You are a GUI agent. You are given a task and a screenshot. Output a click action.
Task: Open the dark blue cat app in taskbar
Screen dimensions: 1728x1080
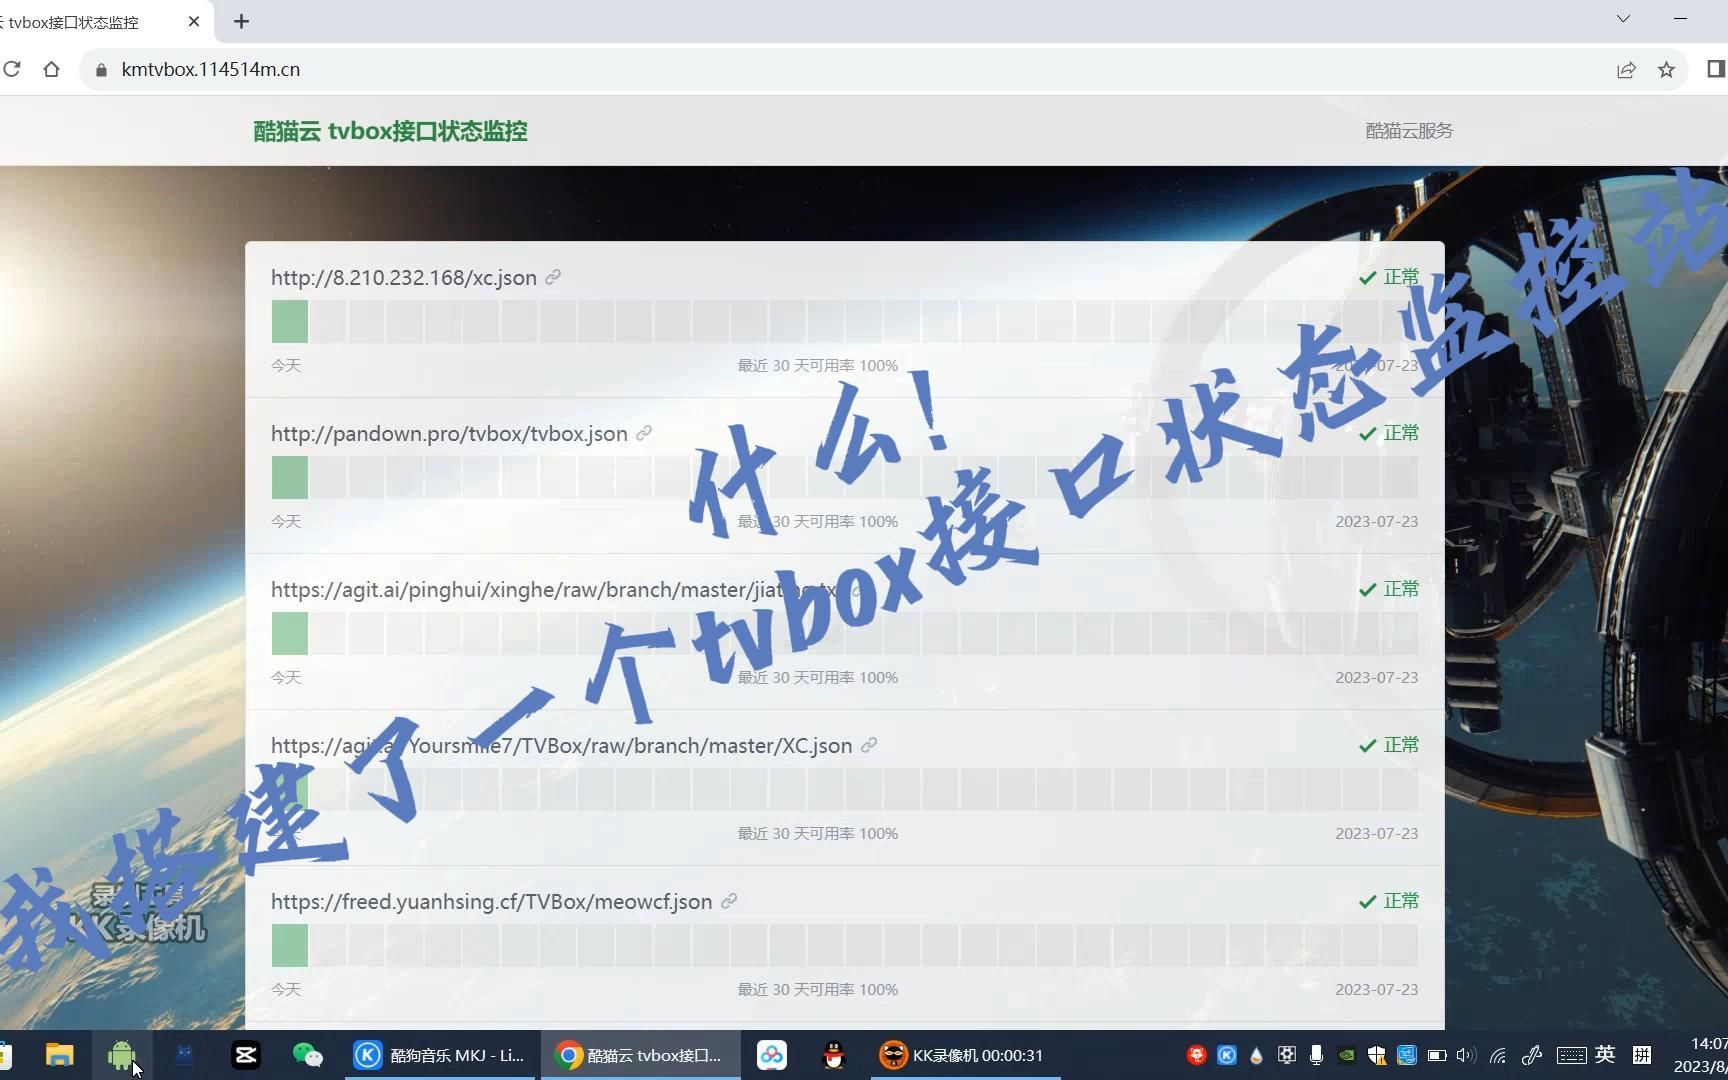(x=185, y=1055)
